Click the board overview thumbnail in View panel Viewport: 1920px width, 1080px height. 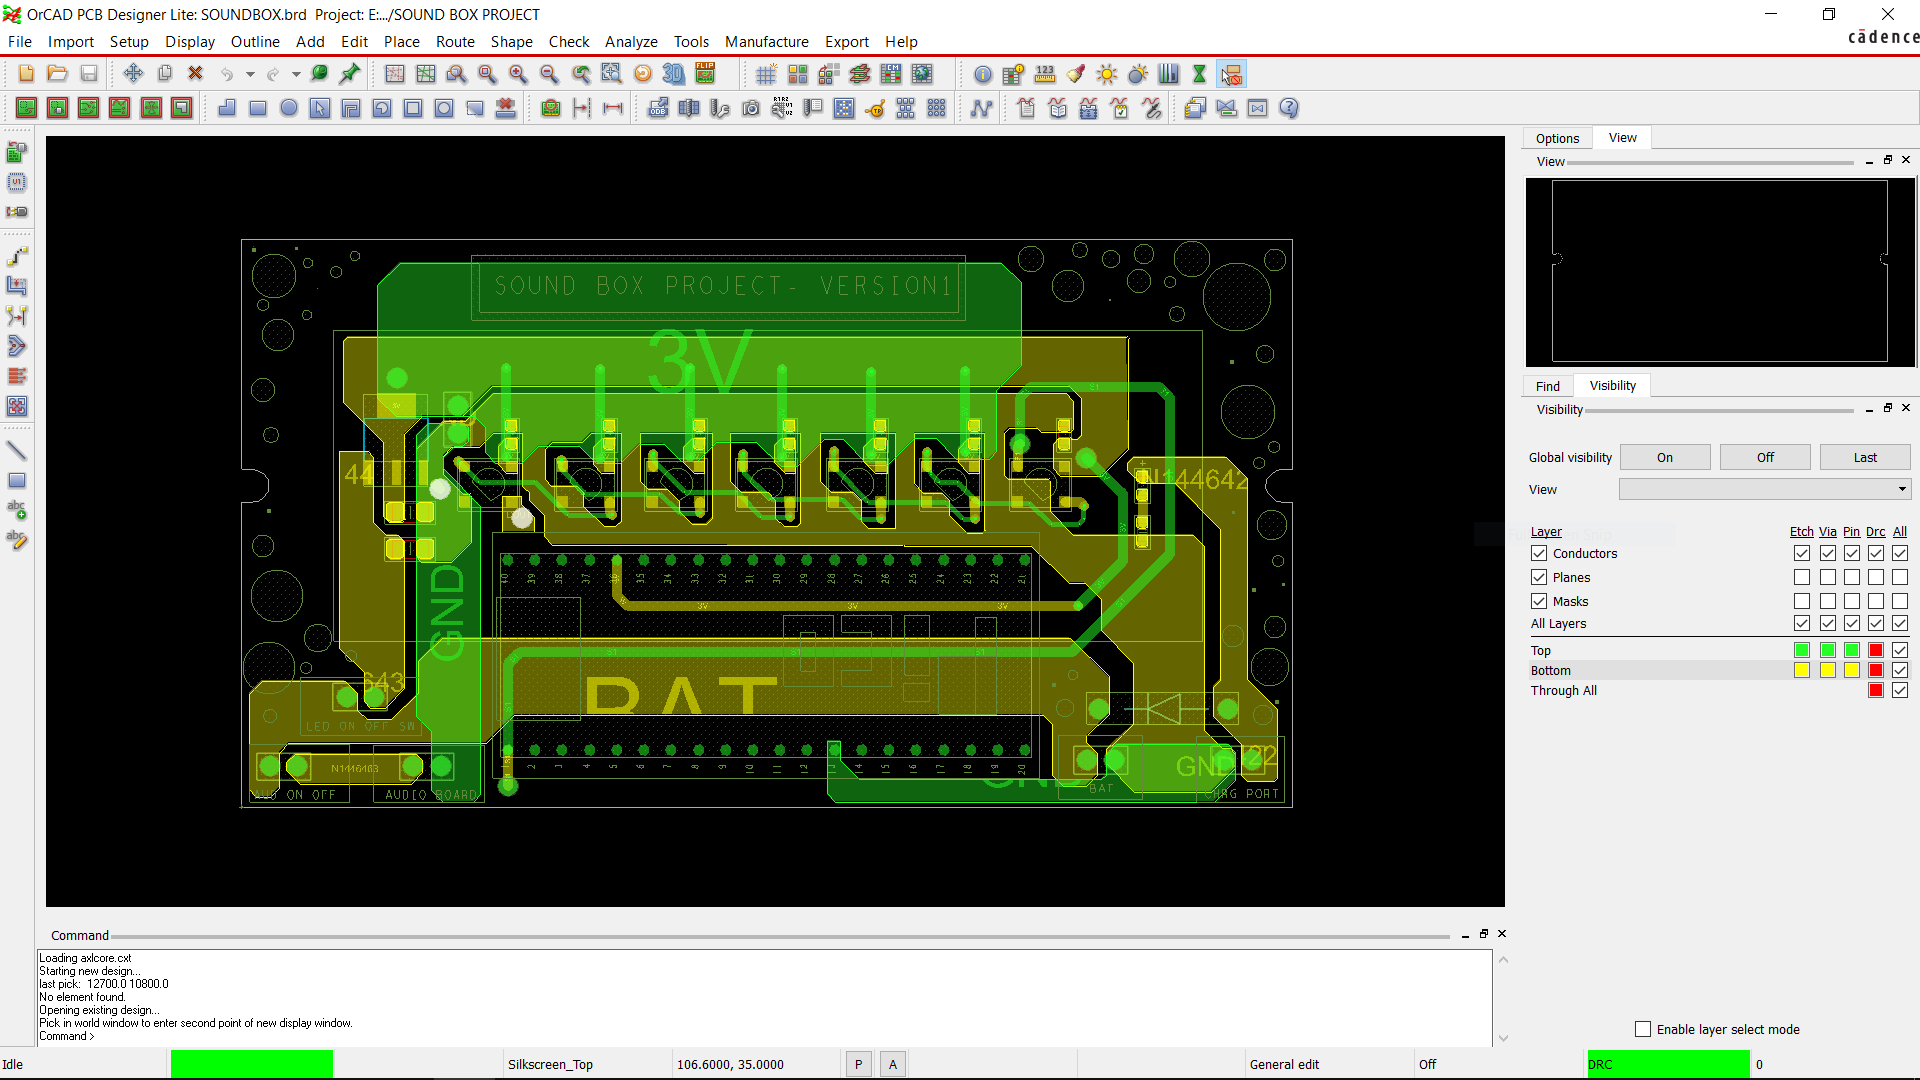1720,272
